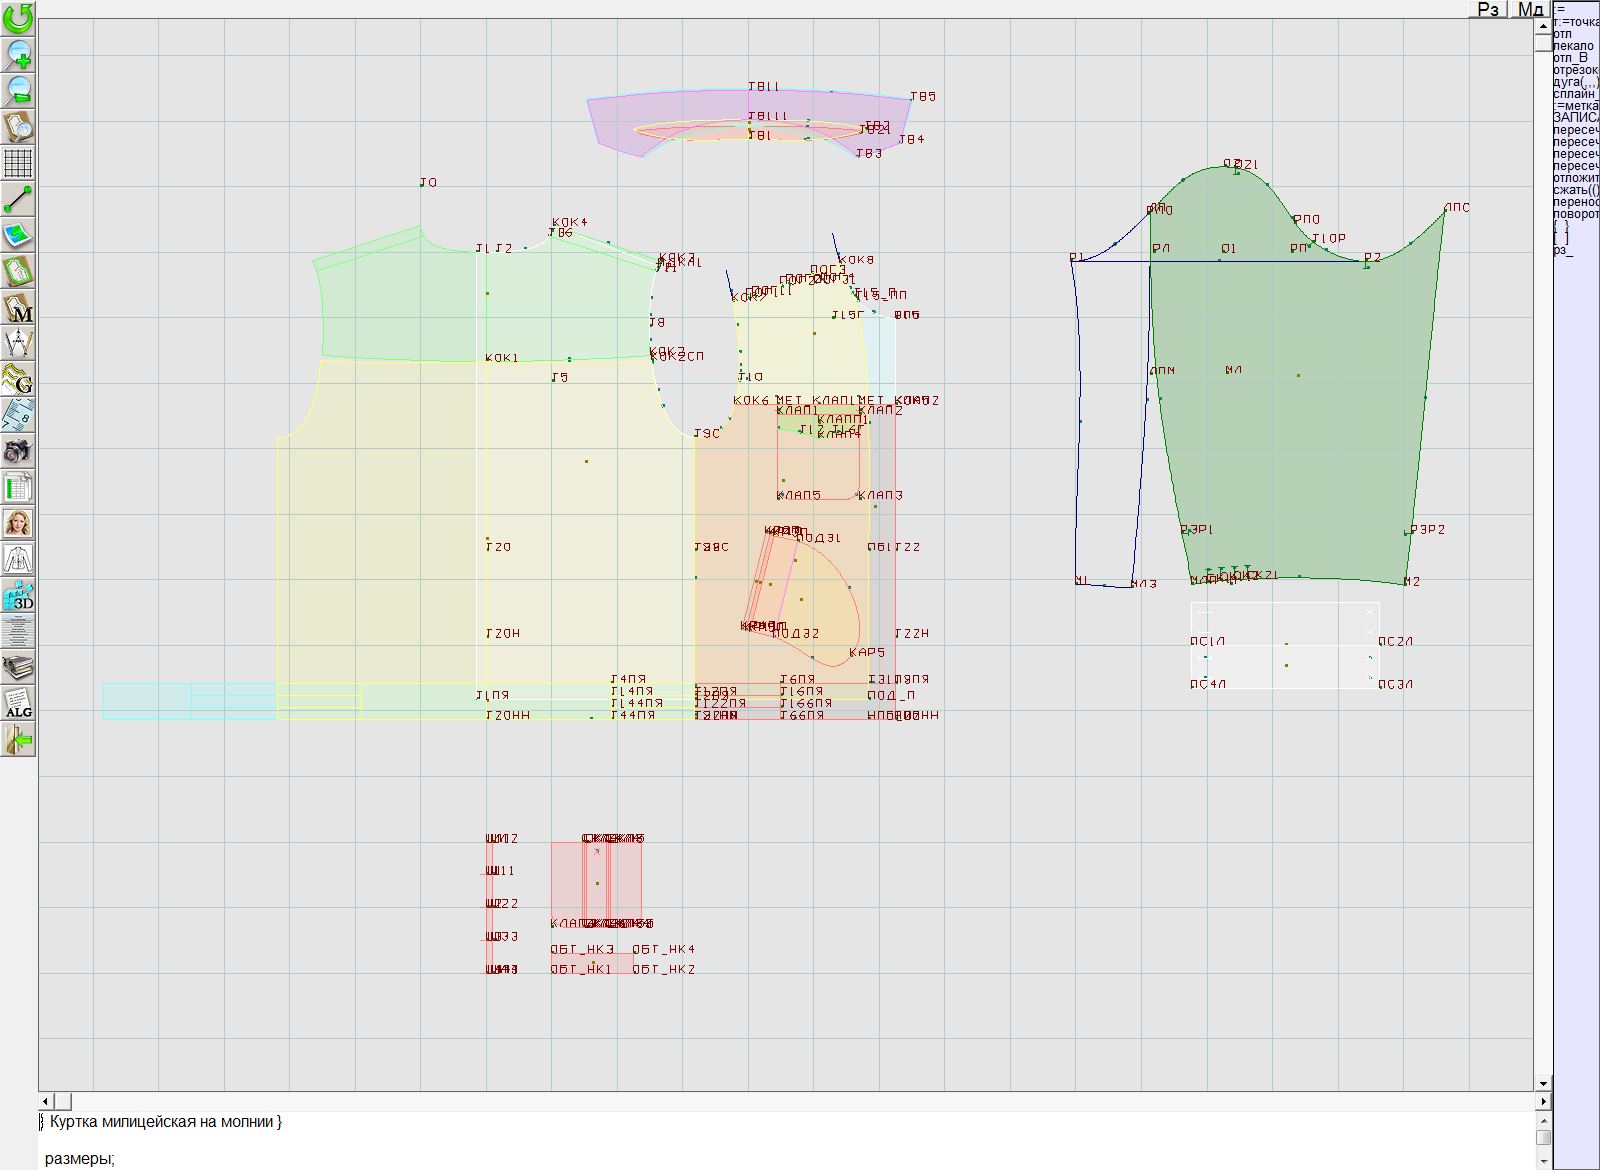Insert the 'лекало' command from list
This screenshot has width=1600, height=1170.
(1574, 46)
